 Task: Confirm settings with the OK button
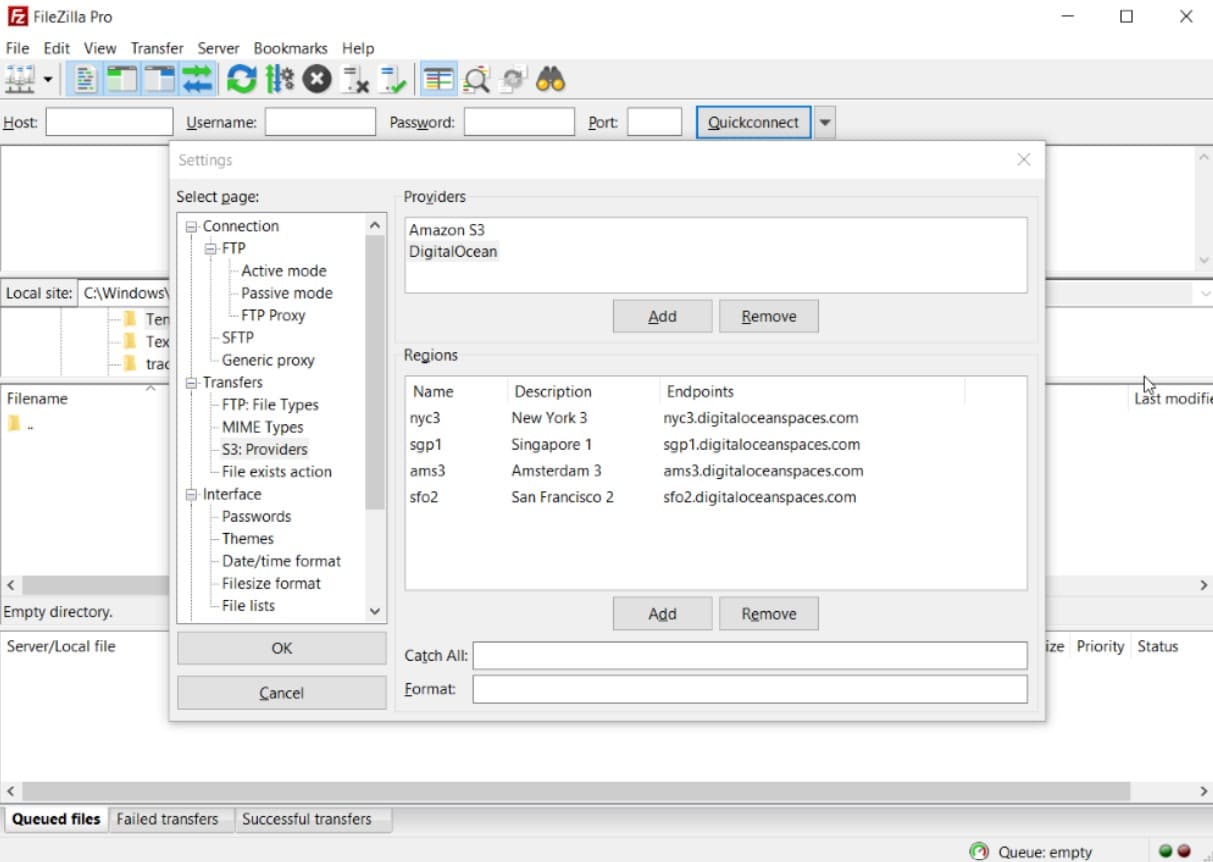[x=282, y=648]
